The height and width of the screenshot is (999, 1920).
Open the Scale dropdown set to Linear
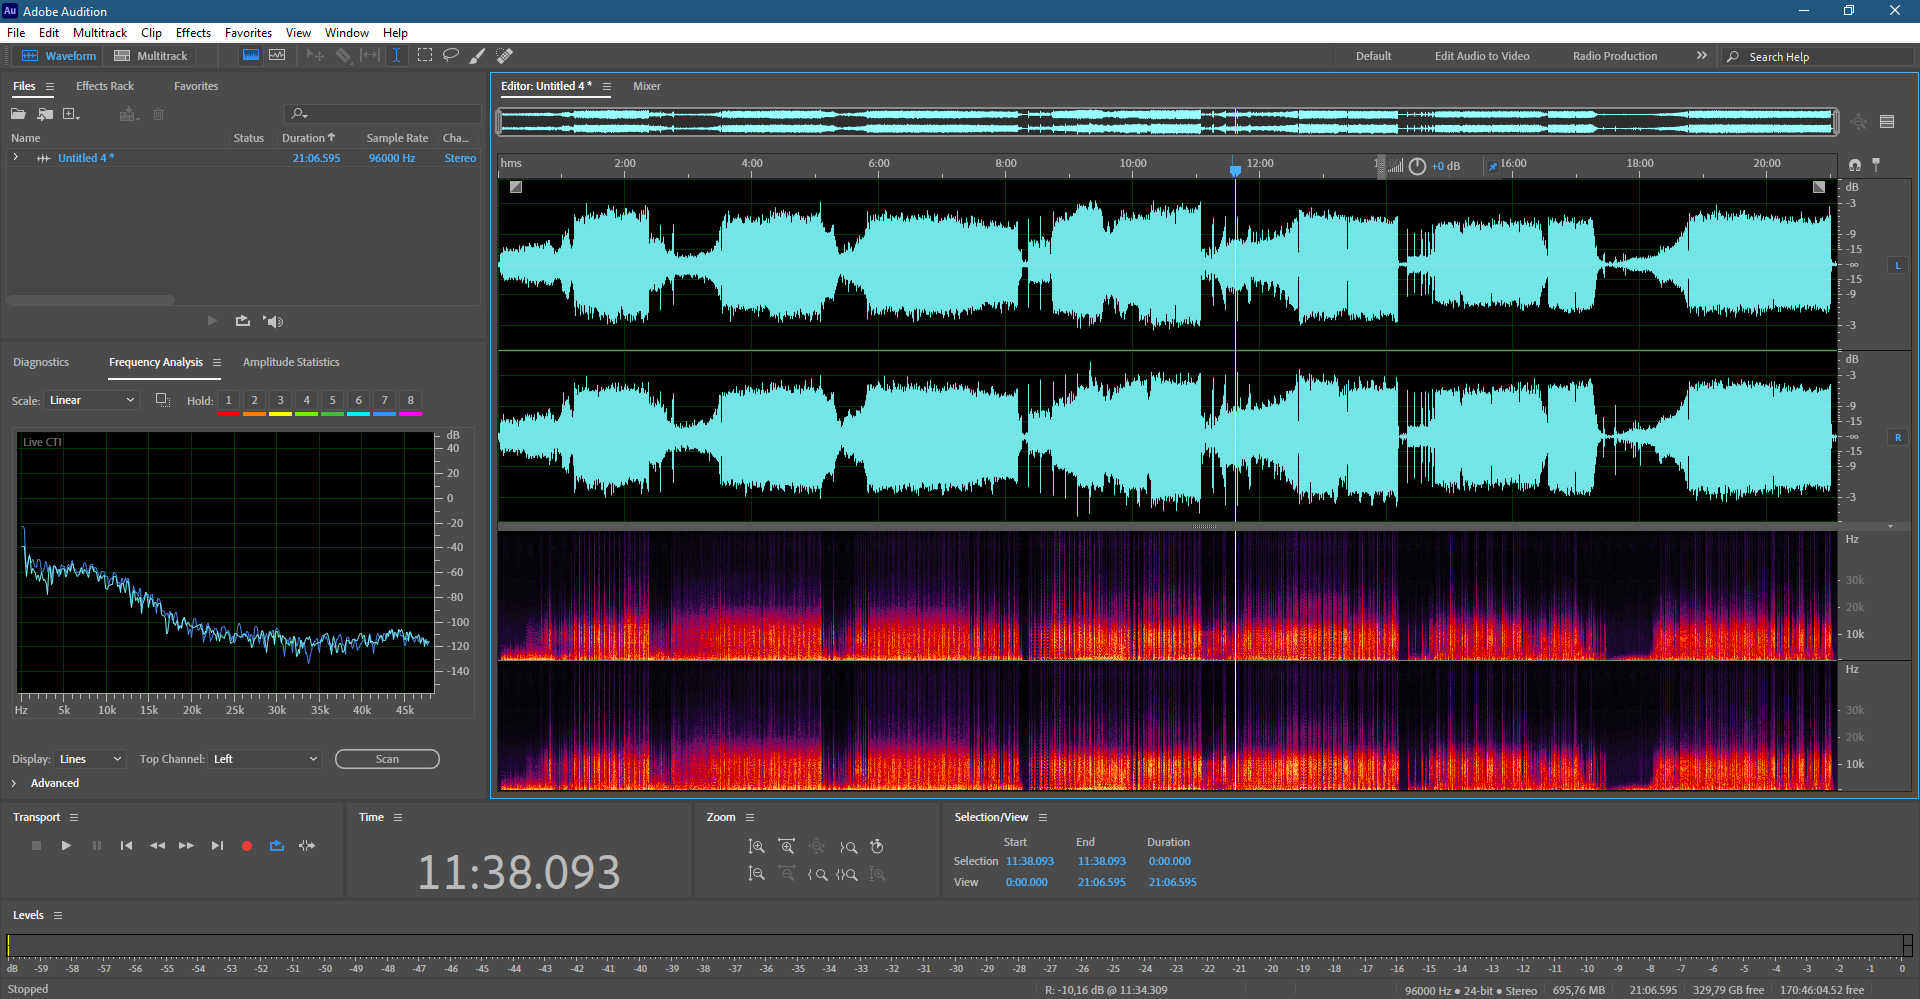coord(91,400)
